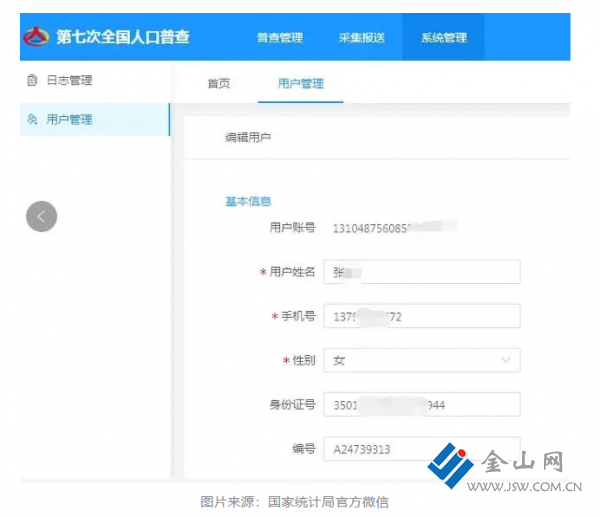Select the 系统管理 top menu
This screenshot has width=600, height=517.
[x=443, y=38]
